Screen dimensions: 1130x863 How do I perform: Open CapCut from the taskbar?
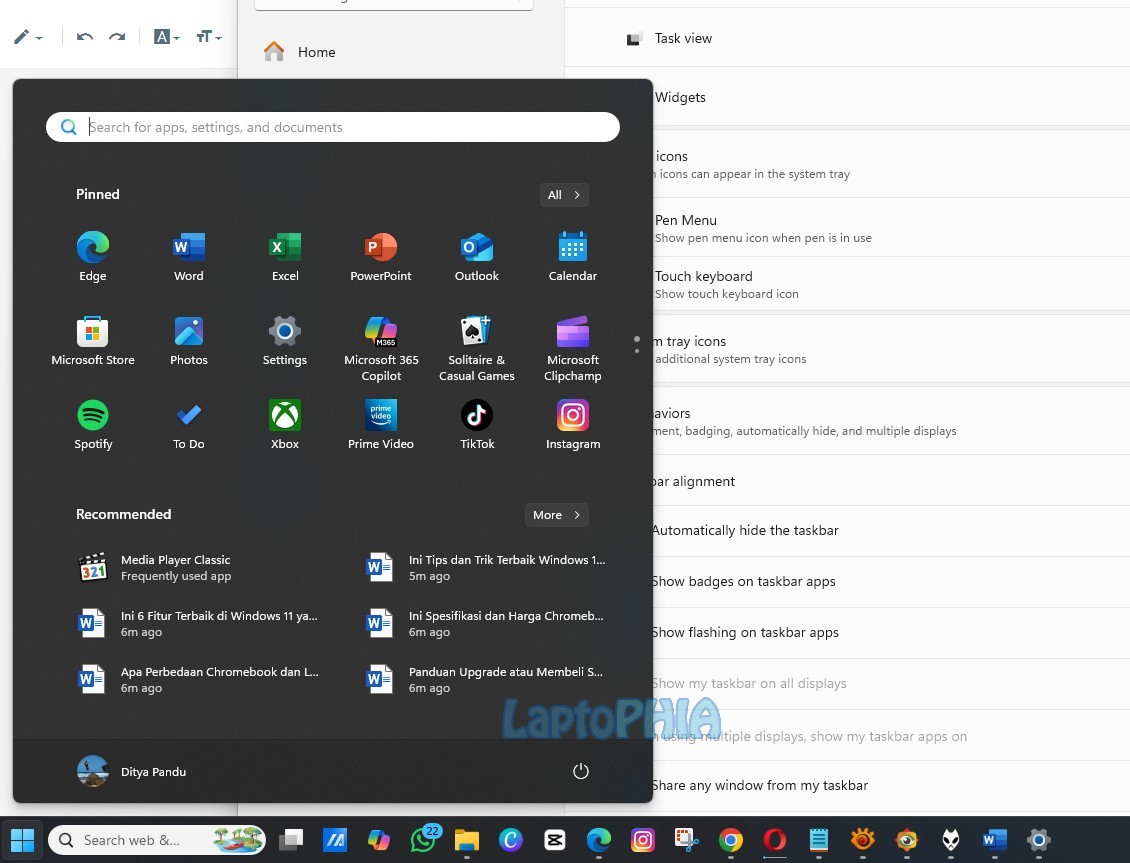click(x=555, y=840)
